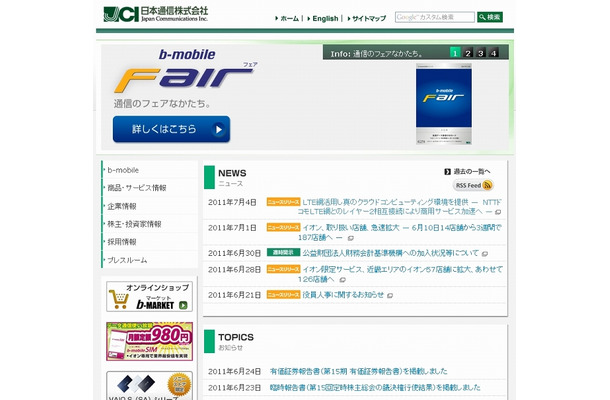The image size is (610, 400).
Task: Click the ニュースリリース tag on the June 28 item
Action: (283, 269)
